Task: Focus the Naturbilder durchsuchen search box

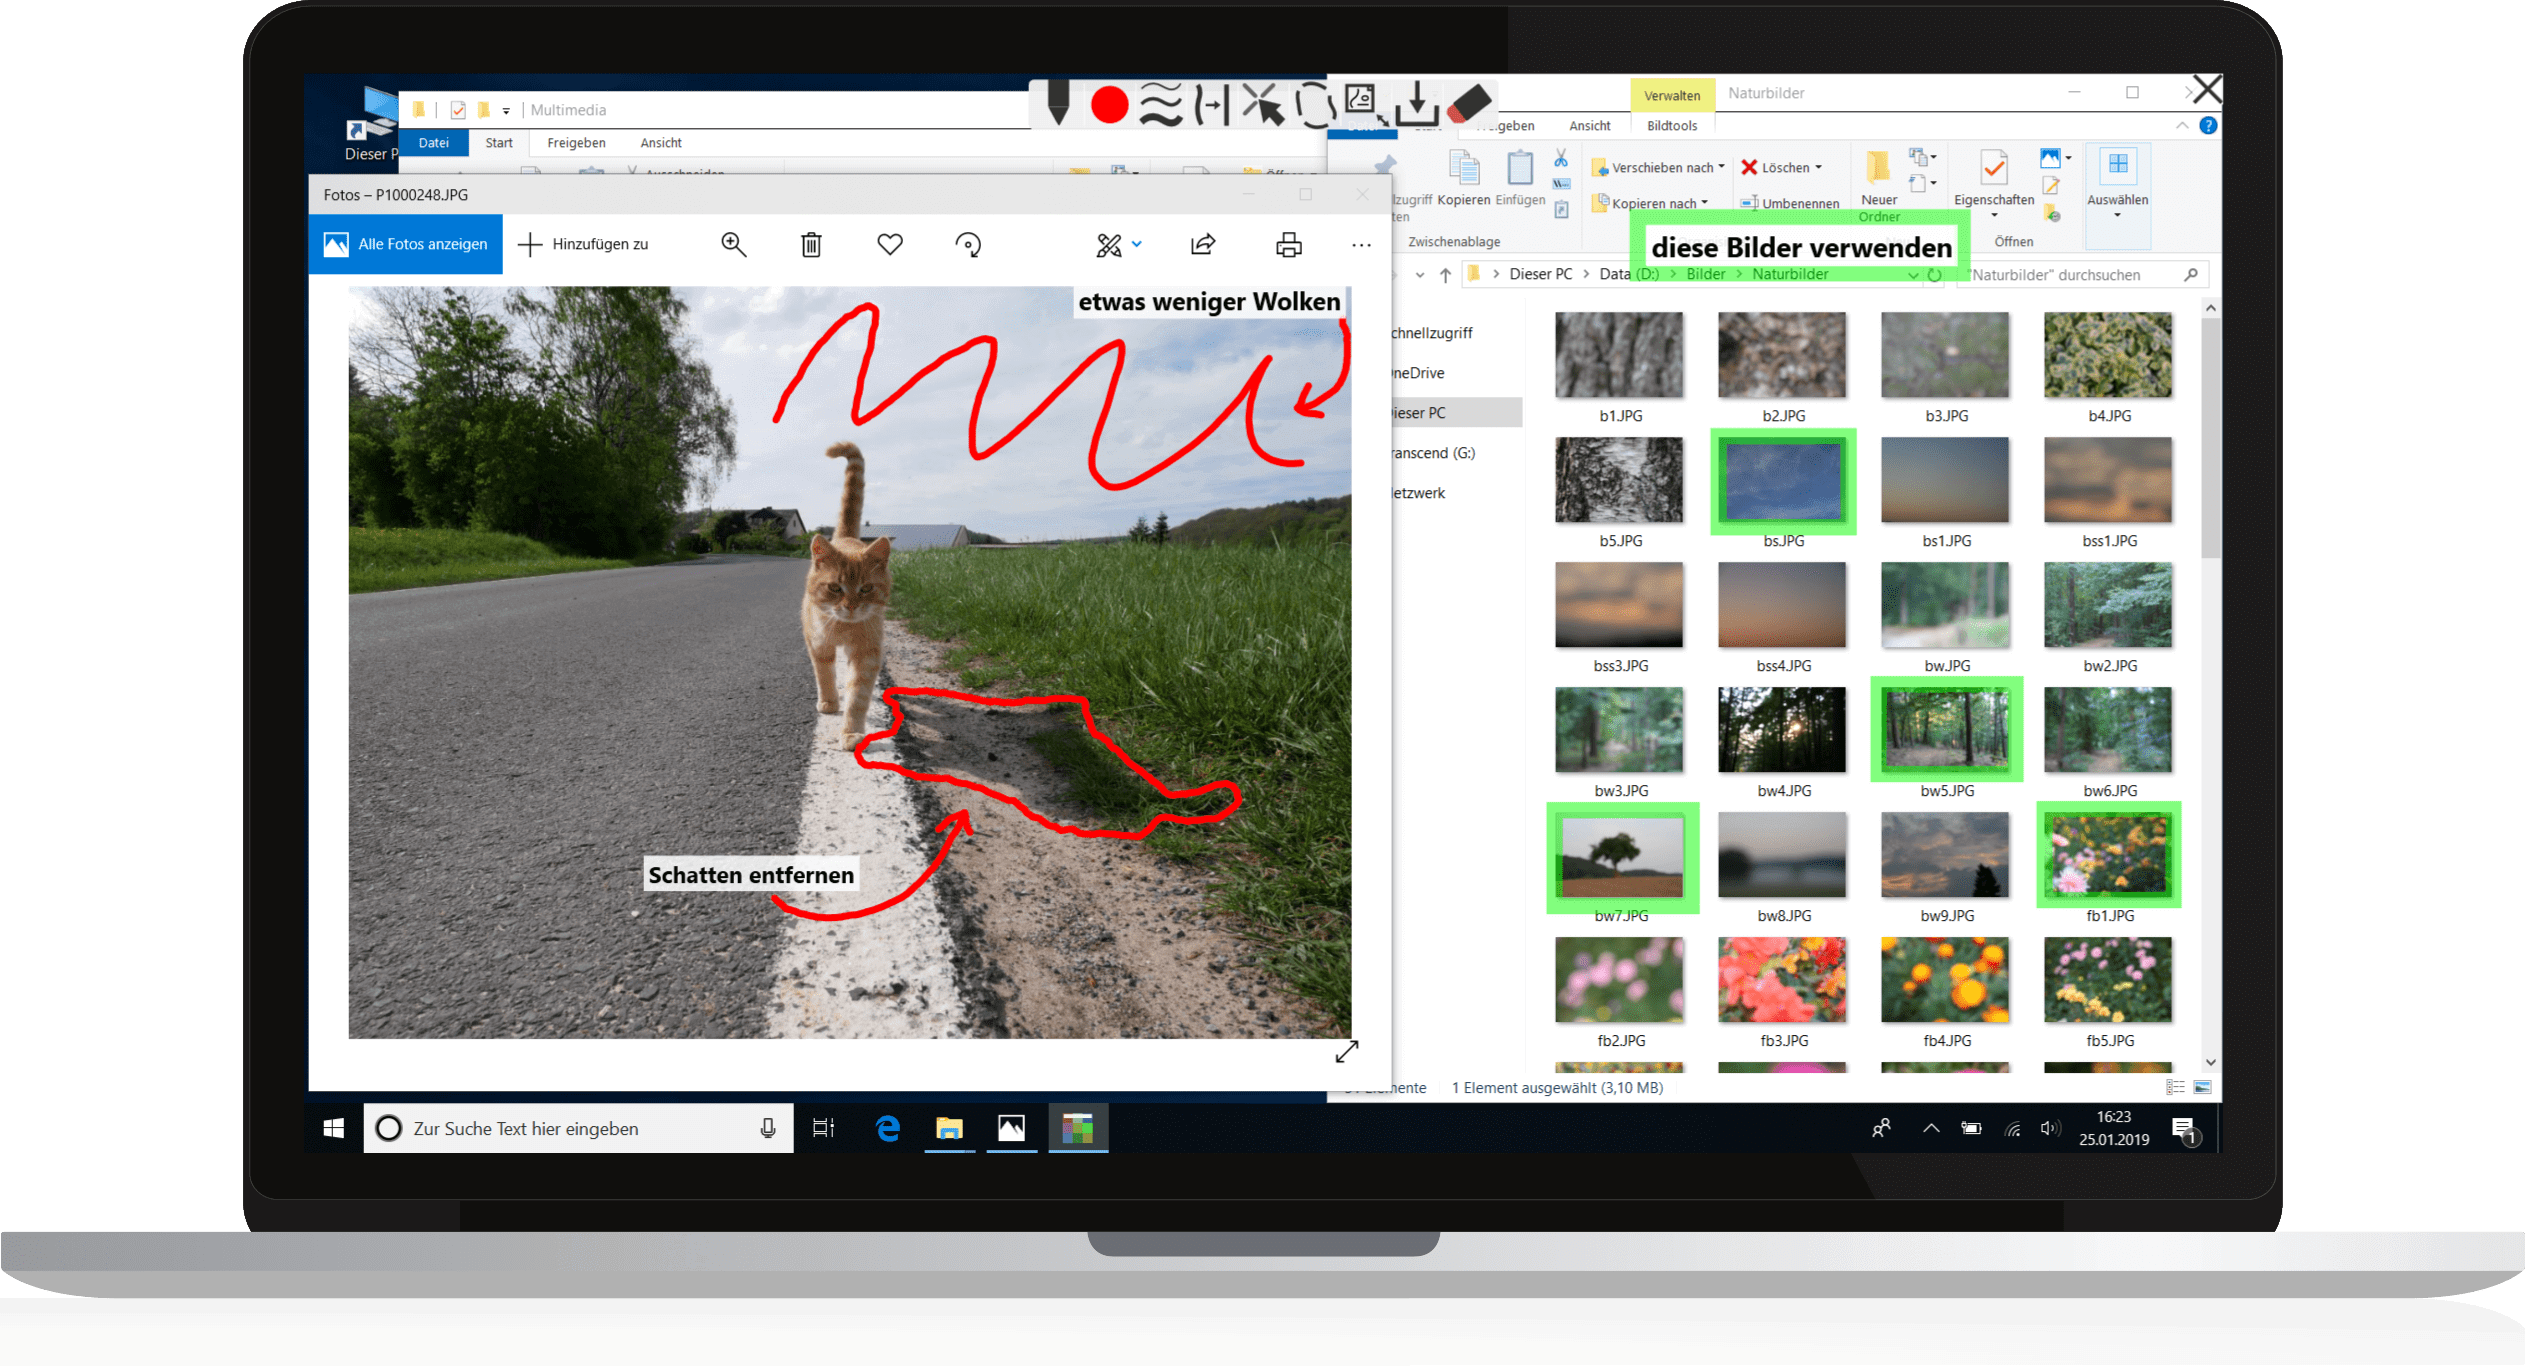Action: coord(2084,275)
